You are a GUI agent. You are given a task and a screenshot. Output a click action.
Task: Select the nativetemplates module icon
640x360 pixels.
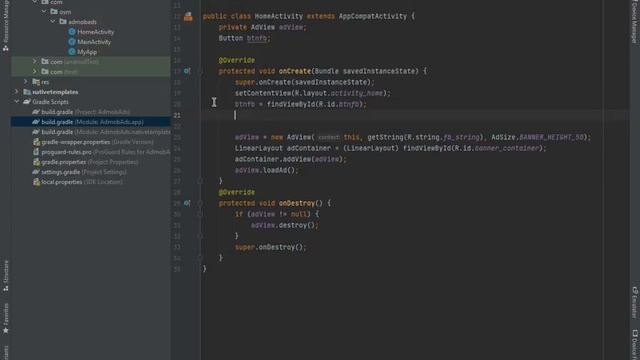pos(27,92)
